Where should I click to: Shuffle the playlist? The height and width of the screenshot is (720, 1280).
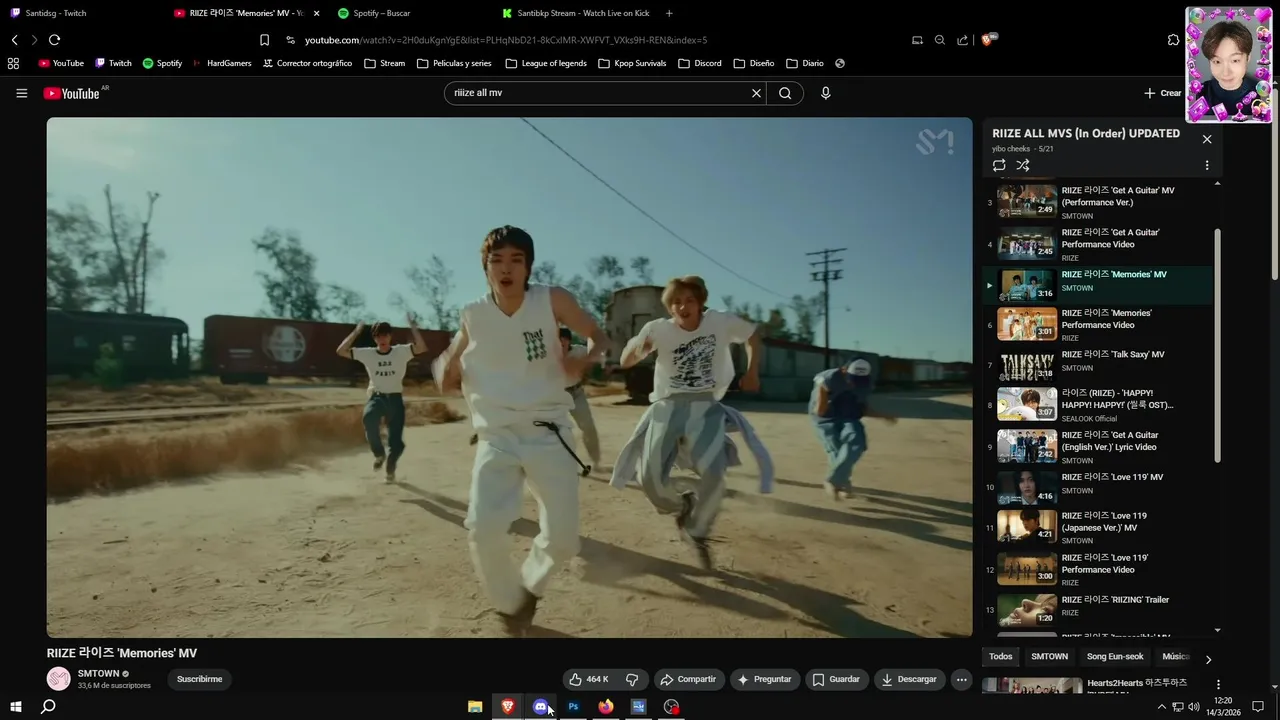pos(1022,165)
